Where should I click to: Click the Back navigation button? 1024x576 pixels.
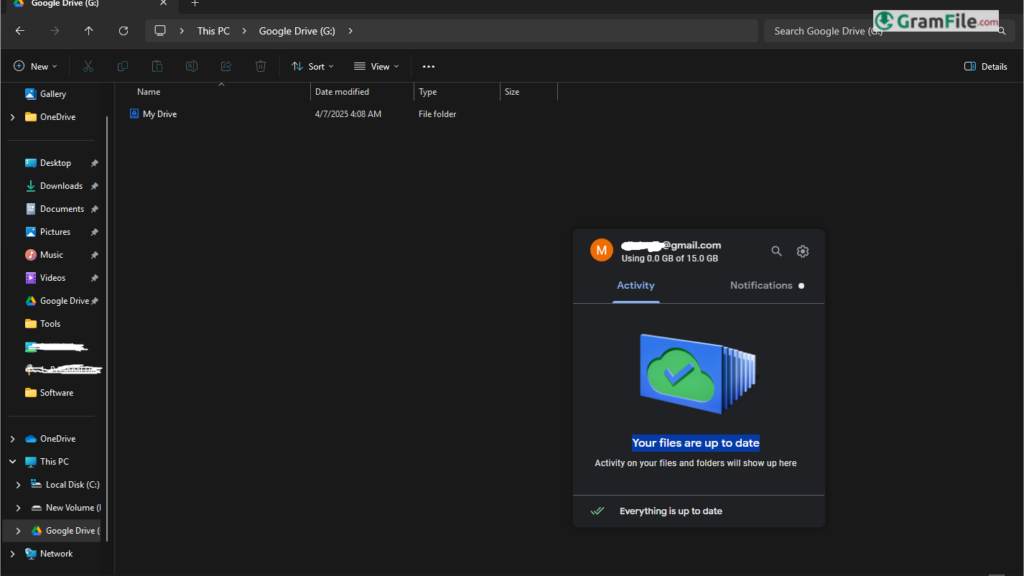pos(20,31)
